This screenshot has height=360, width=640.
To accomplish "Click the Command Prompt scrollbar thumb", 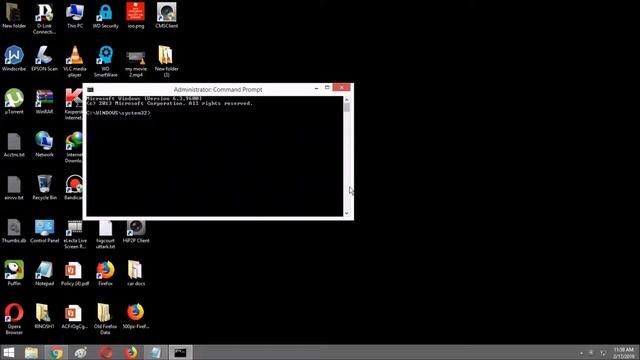I will pos(347,107).
